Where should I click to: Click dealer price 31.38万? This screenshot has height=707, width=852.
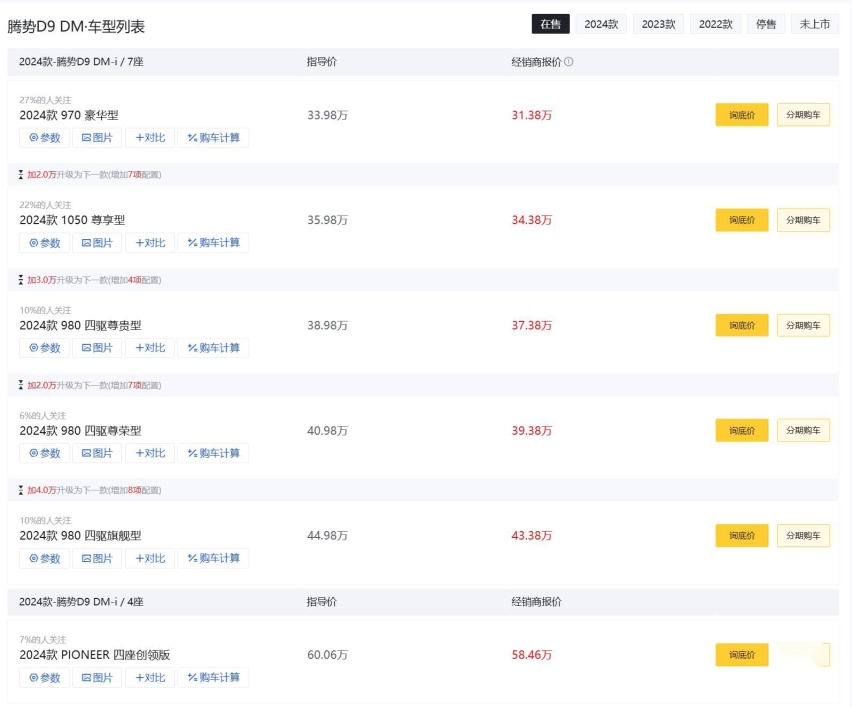click(x=531, y=115)
